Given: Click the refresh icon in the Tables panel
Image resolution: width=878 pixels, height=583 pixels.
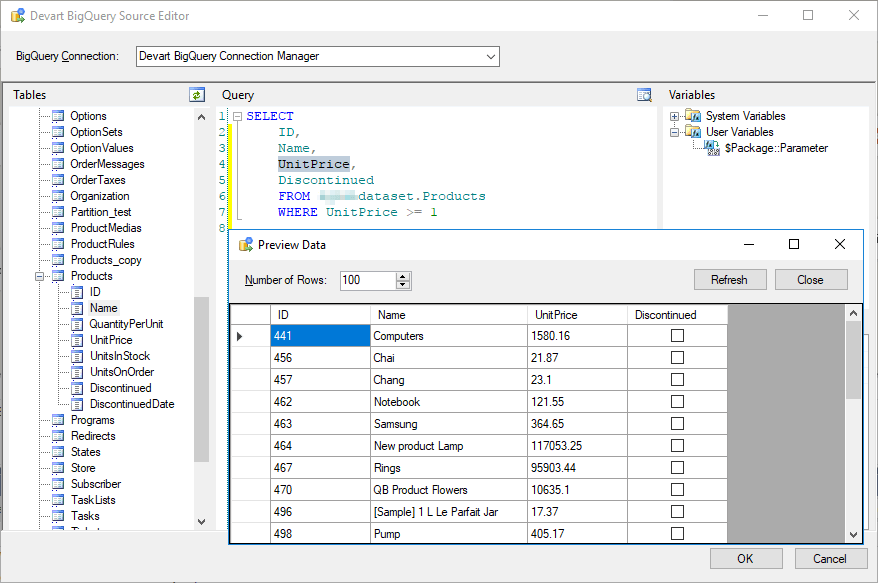Looking at the screenshot, I should [x=196, y=94].
